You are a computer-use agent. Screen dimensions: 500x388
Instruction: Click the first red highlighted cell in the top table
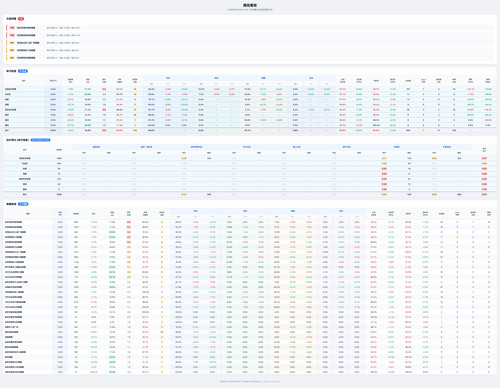pos(104,89)
